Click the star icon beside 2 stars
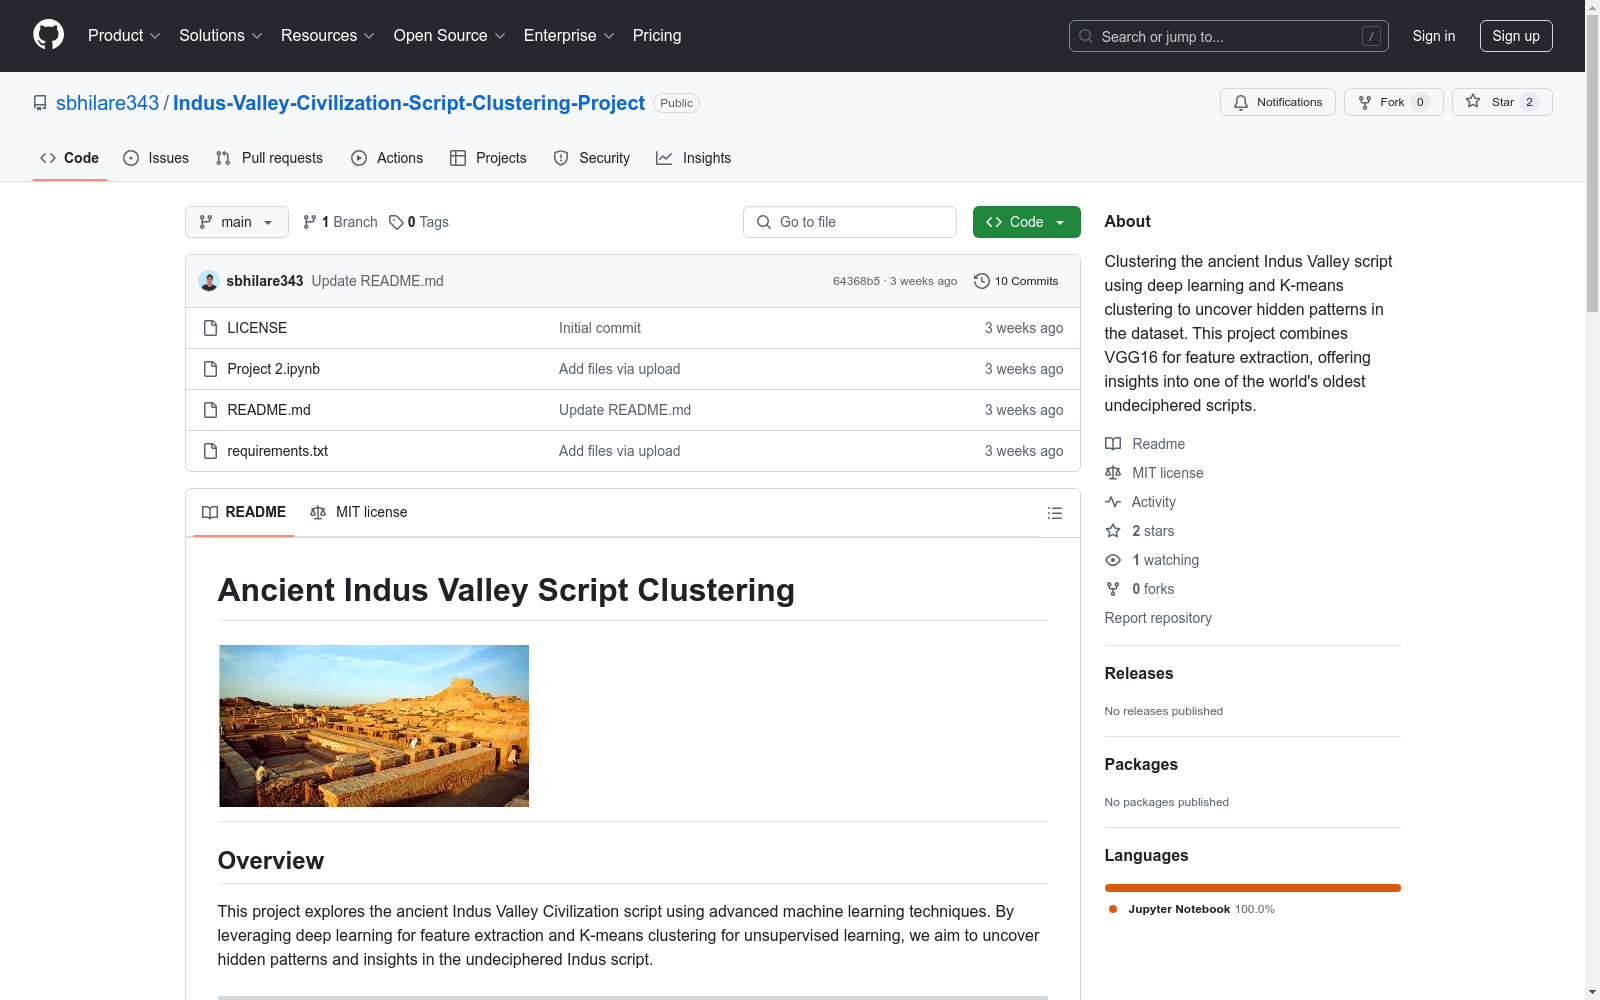 click(1113, 531)
